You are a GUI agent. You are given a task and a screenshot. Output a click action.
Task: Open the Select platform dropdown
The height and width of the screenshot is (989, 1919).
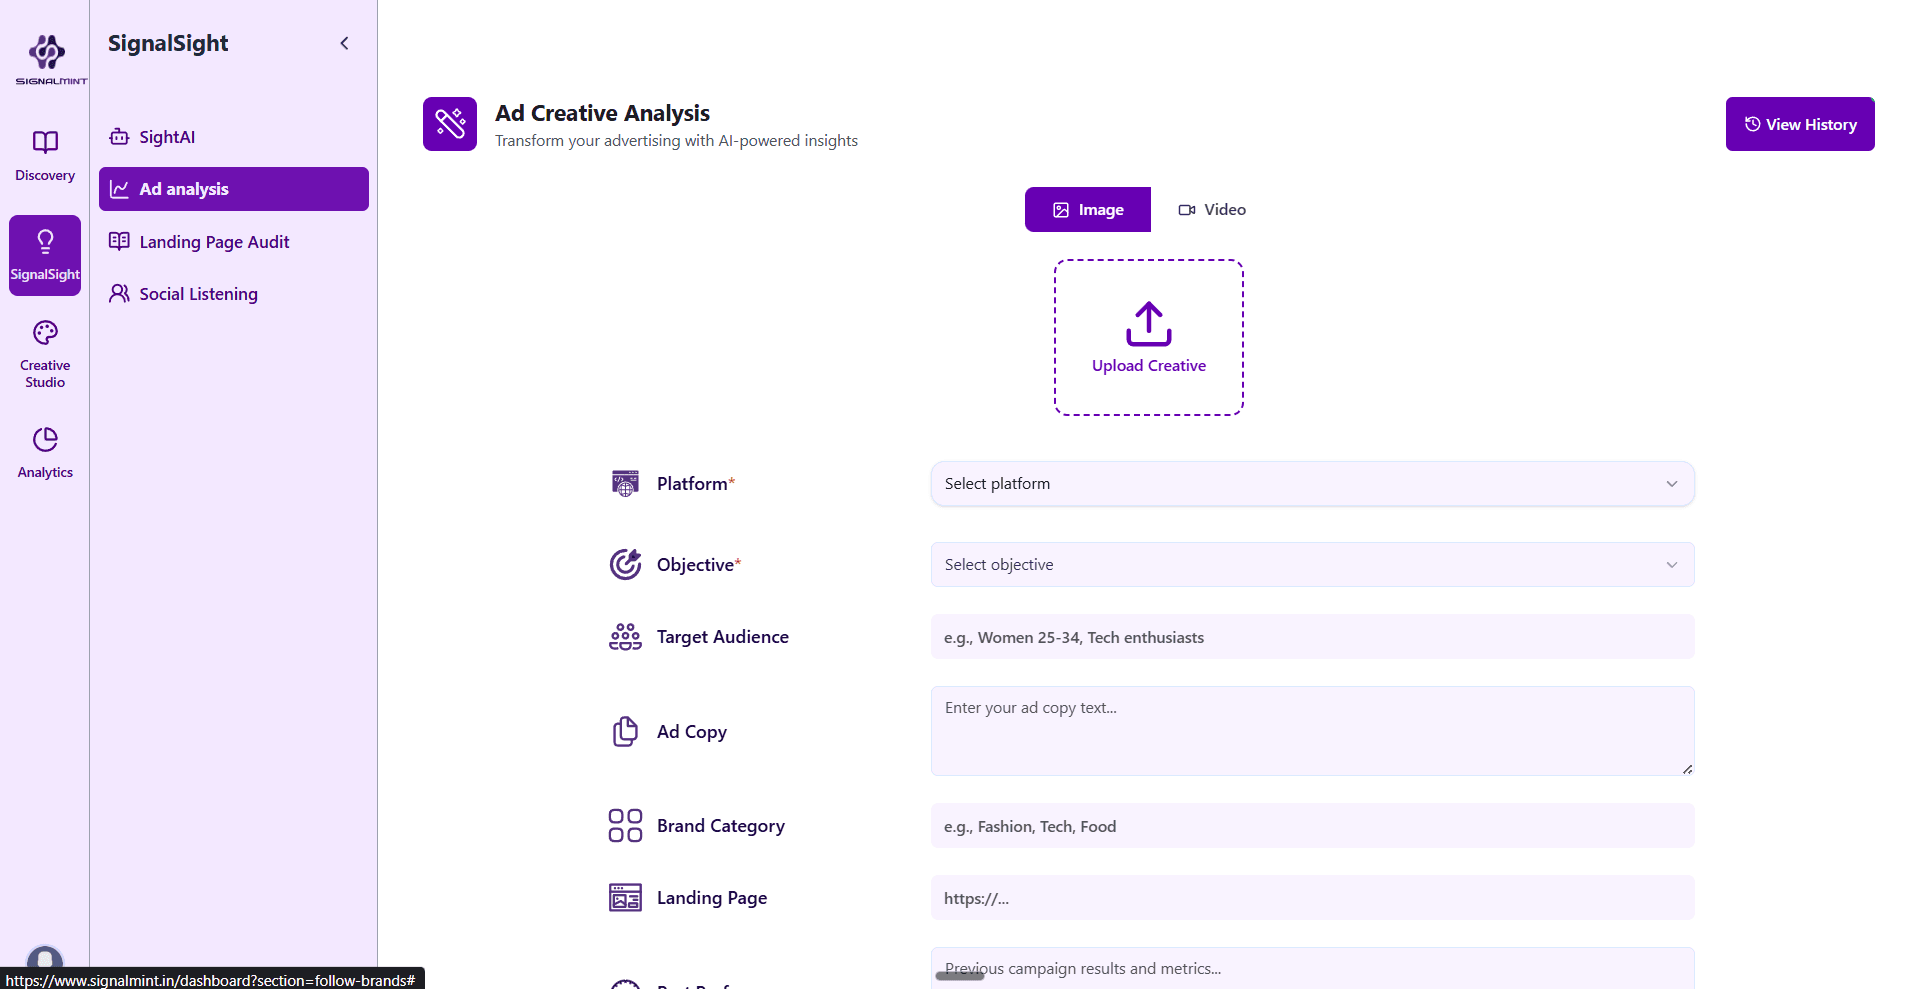coord(1311,483)
